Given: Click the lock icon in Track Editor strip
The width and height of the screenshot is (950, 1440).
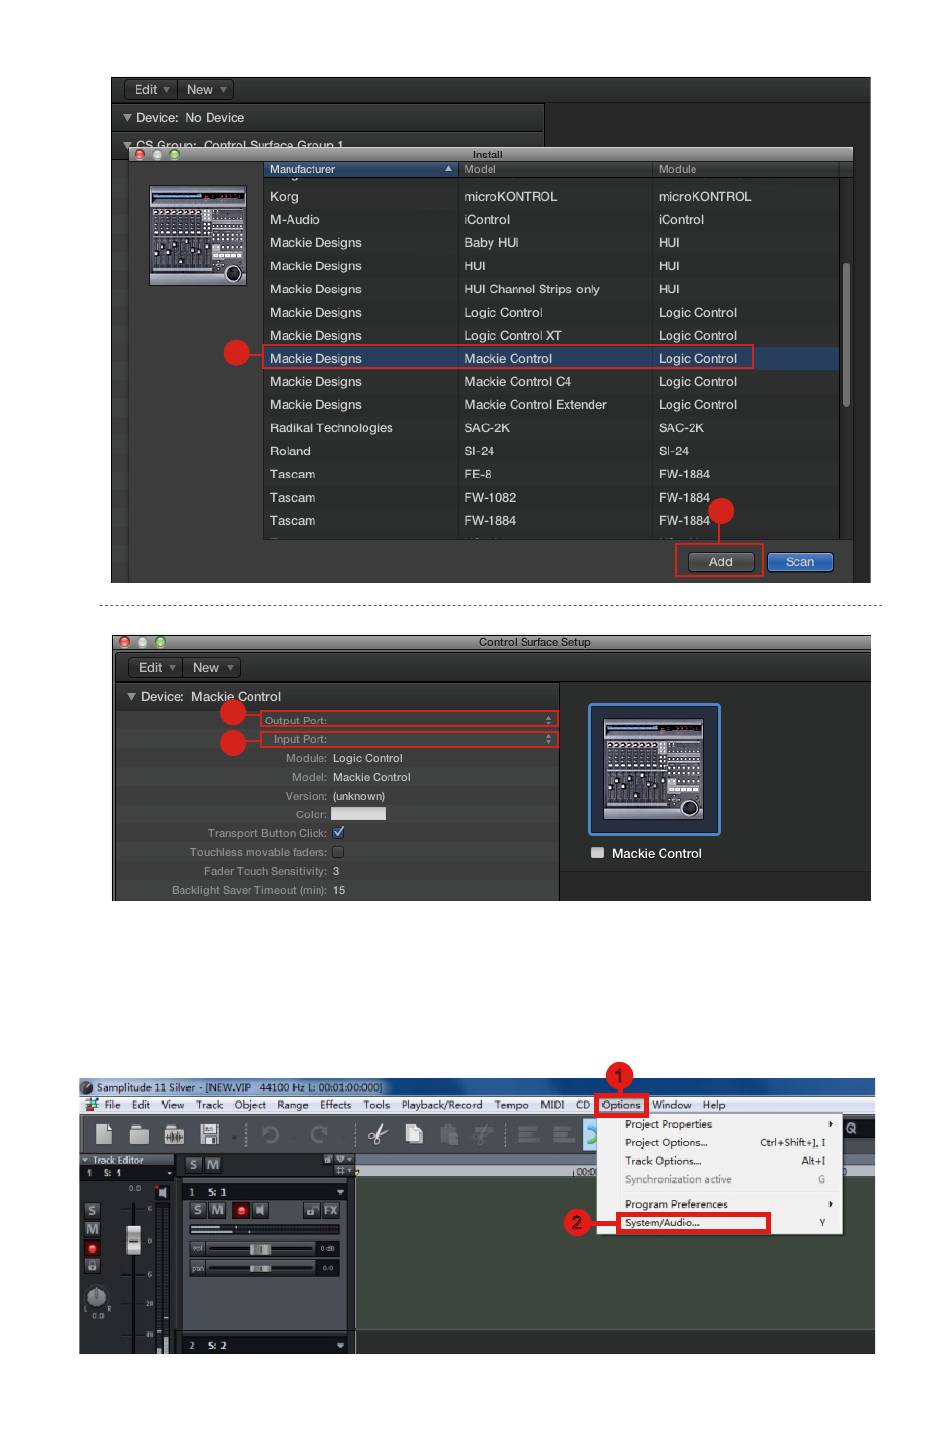Looking at the screenshot, I should point(92,1266).
